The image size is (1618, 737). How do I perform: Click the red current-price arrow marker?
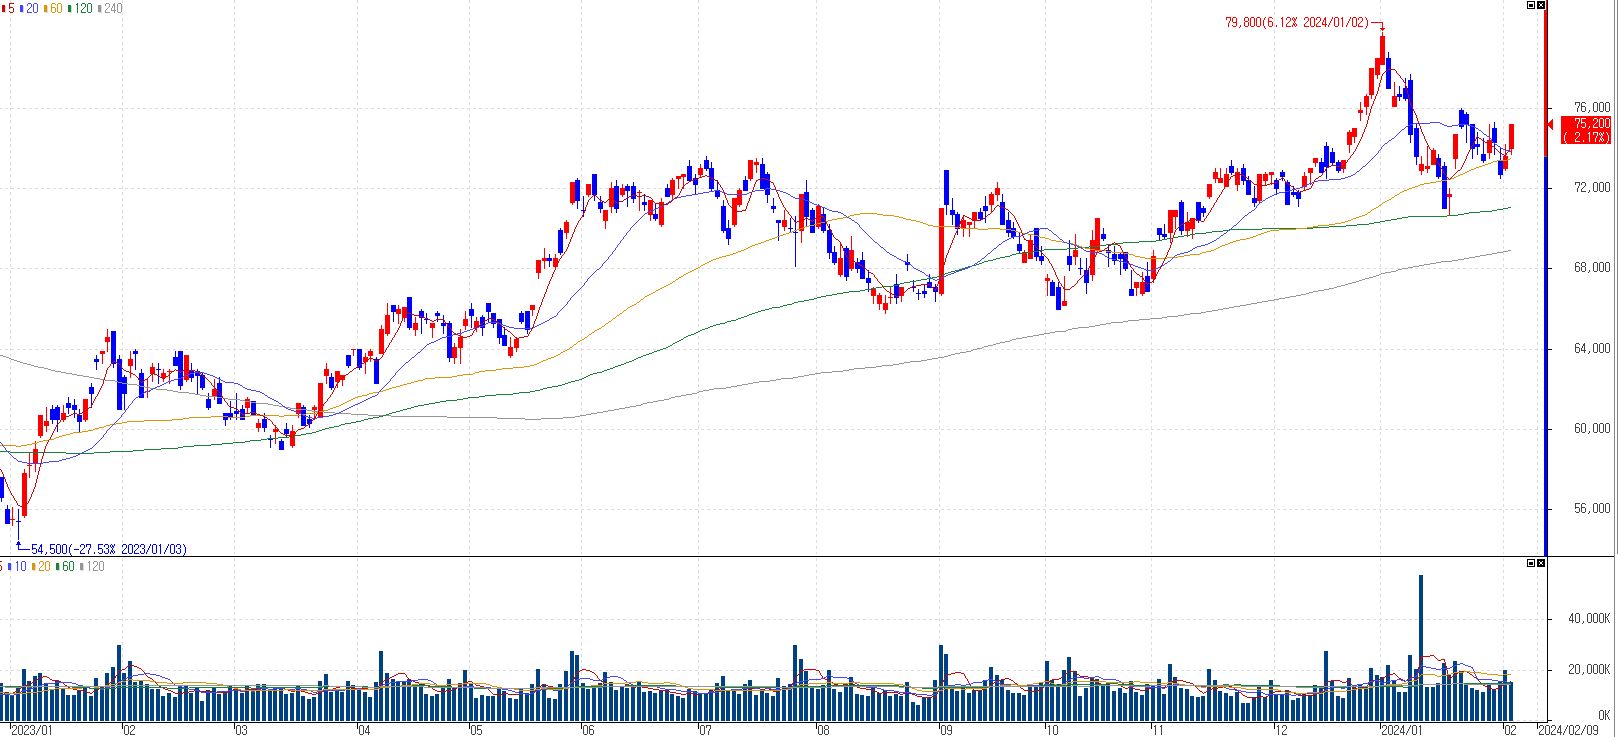(x=1552, y=124)
